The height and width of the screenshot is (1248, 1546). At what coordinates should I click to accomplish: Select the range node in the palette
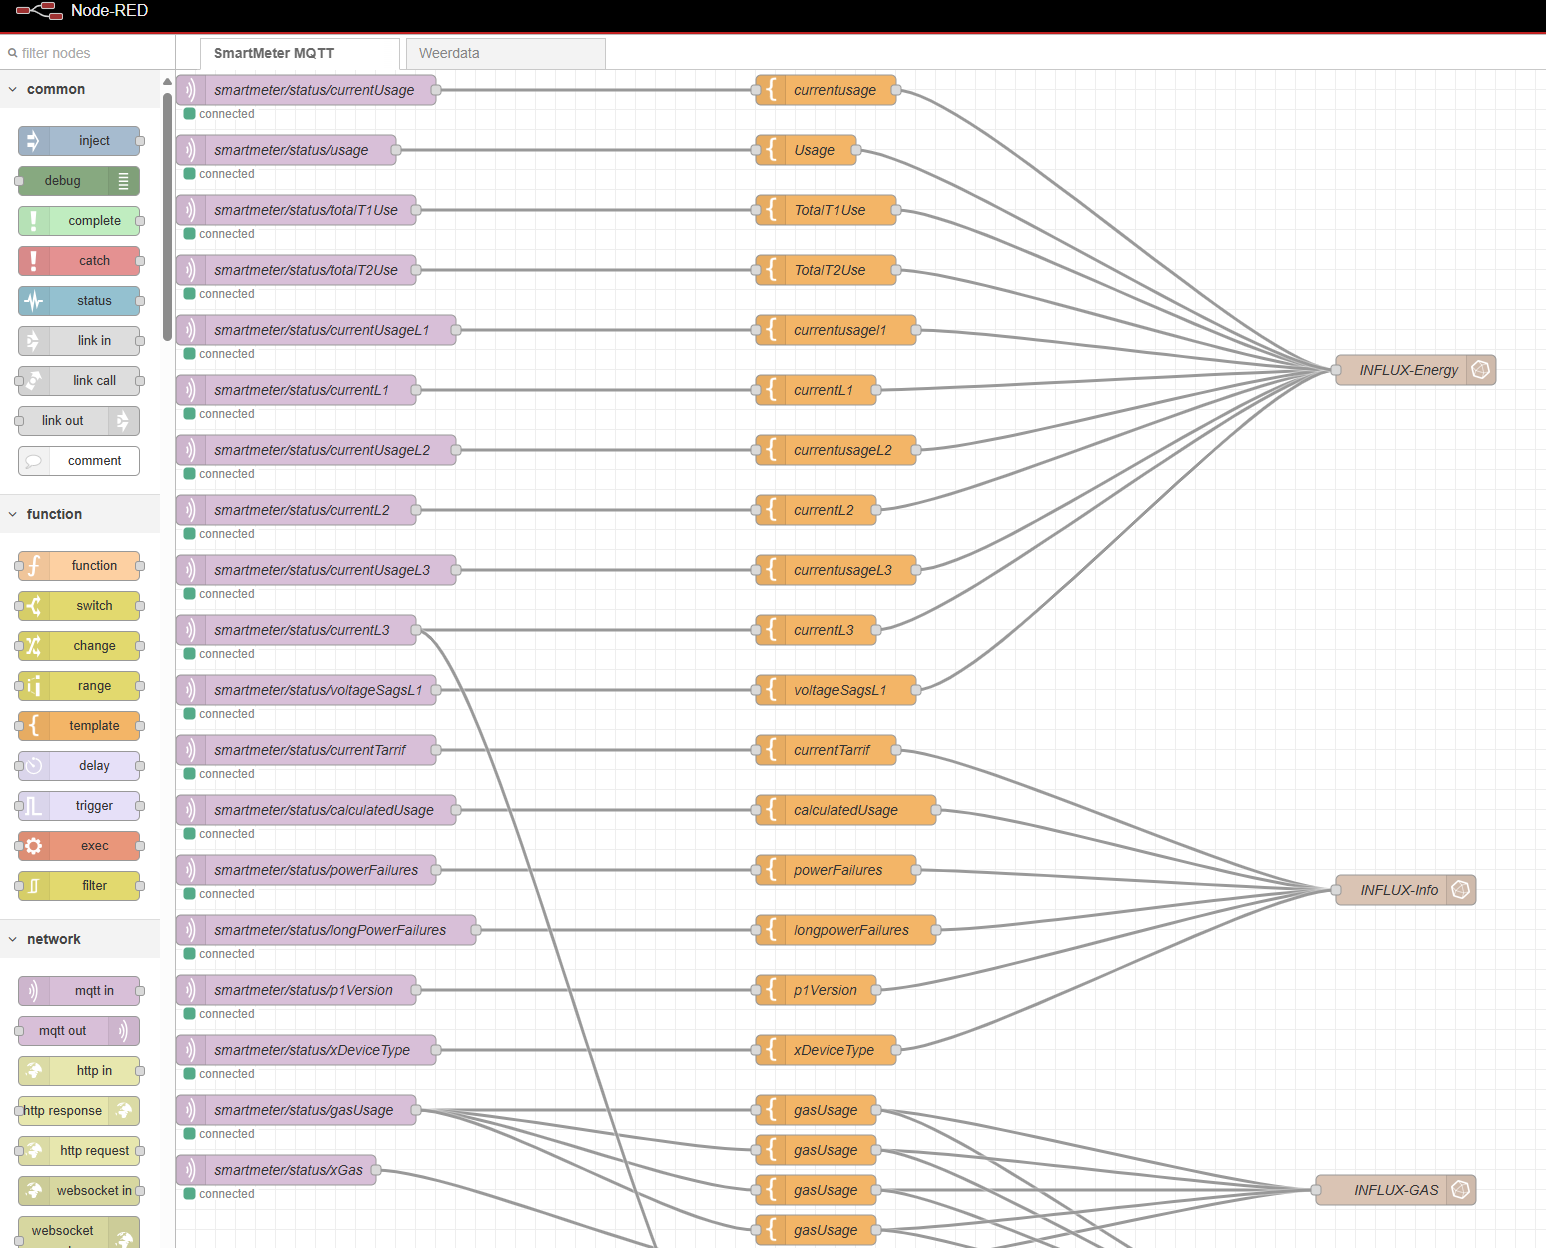pos(79,686)
